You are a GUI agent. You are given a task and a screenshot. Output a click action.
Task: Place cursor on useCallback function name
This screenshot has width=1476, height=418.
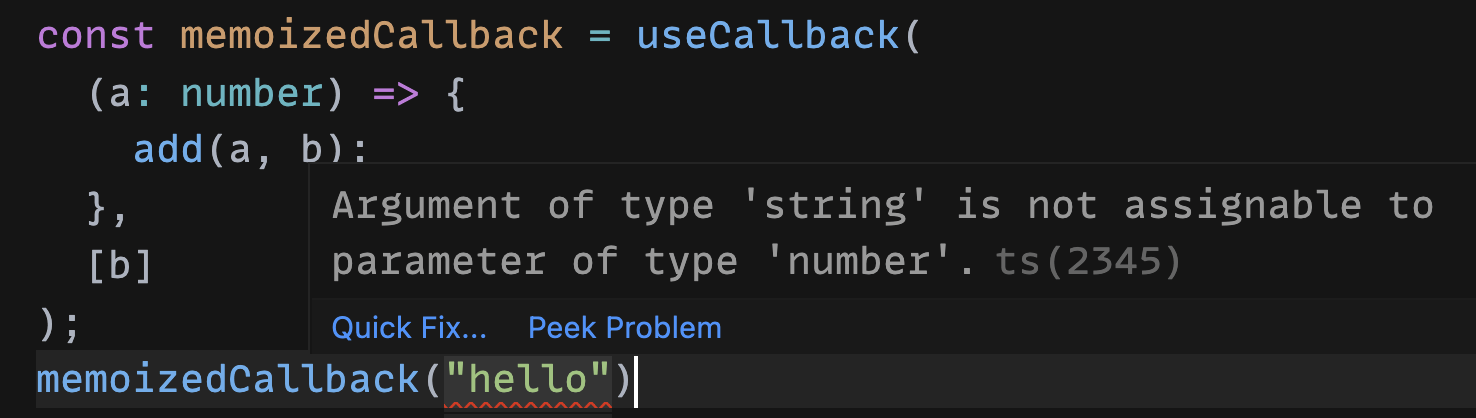tap(767, 36)
